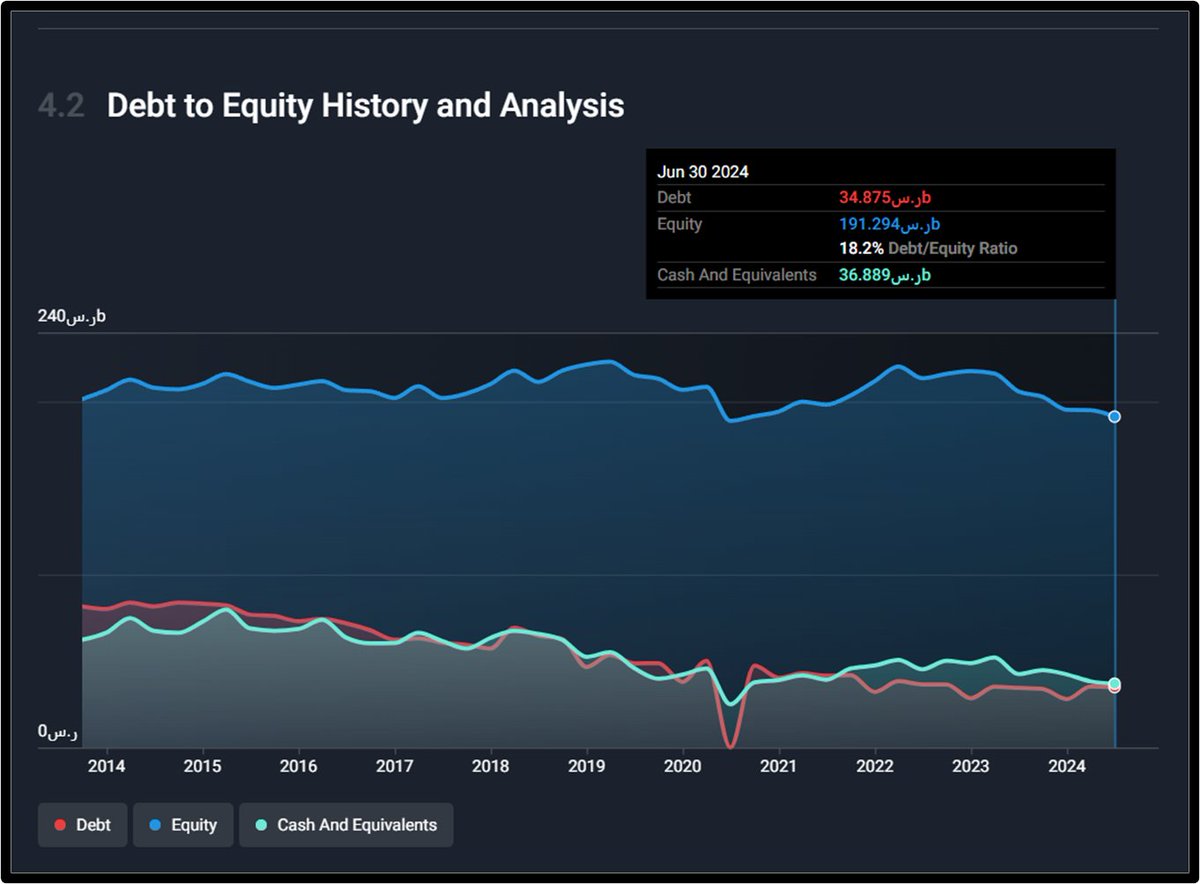Toggle the Equity series legend button
The image size is (1200, 884).
tap(183, 825)
